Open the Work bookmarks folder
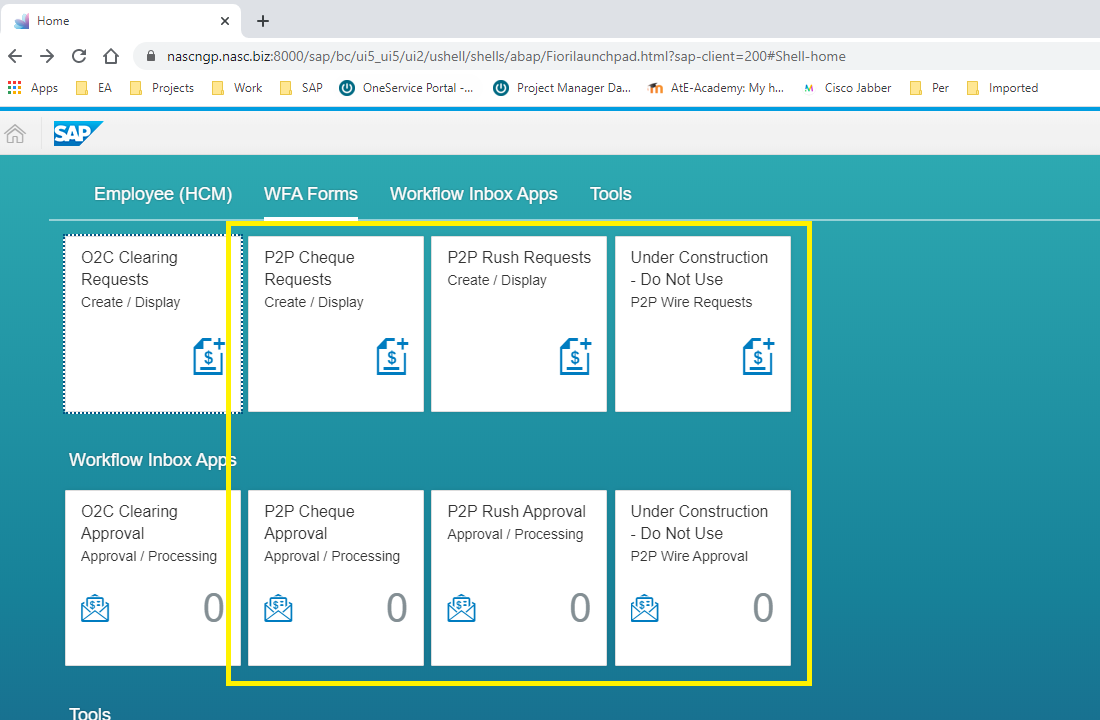This screenshot has height=720, width=1100. click(x=237, y=88)
